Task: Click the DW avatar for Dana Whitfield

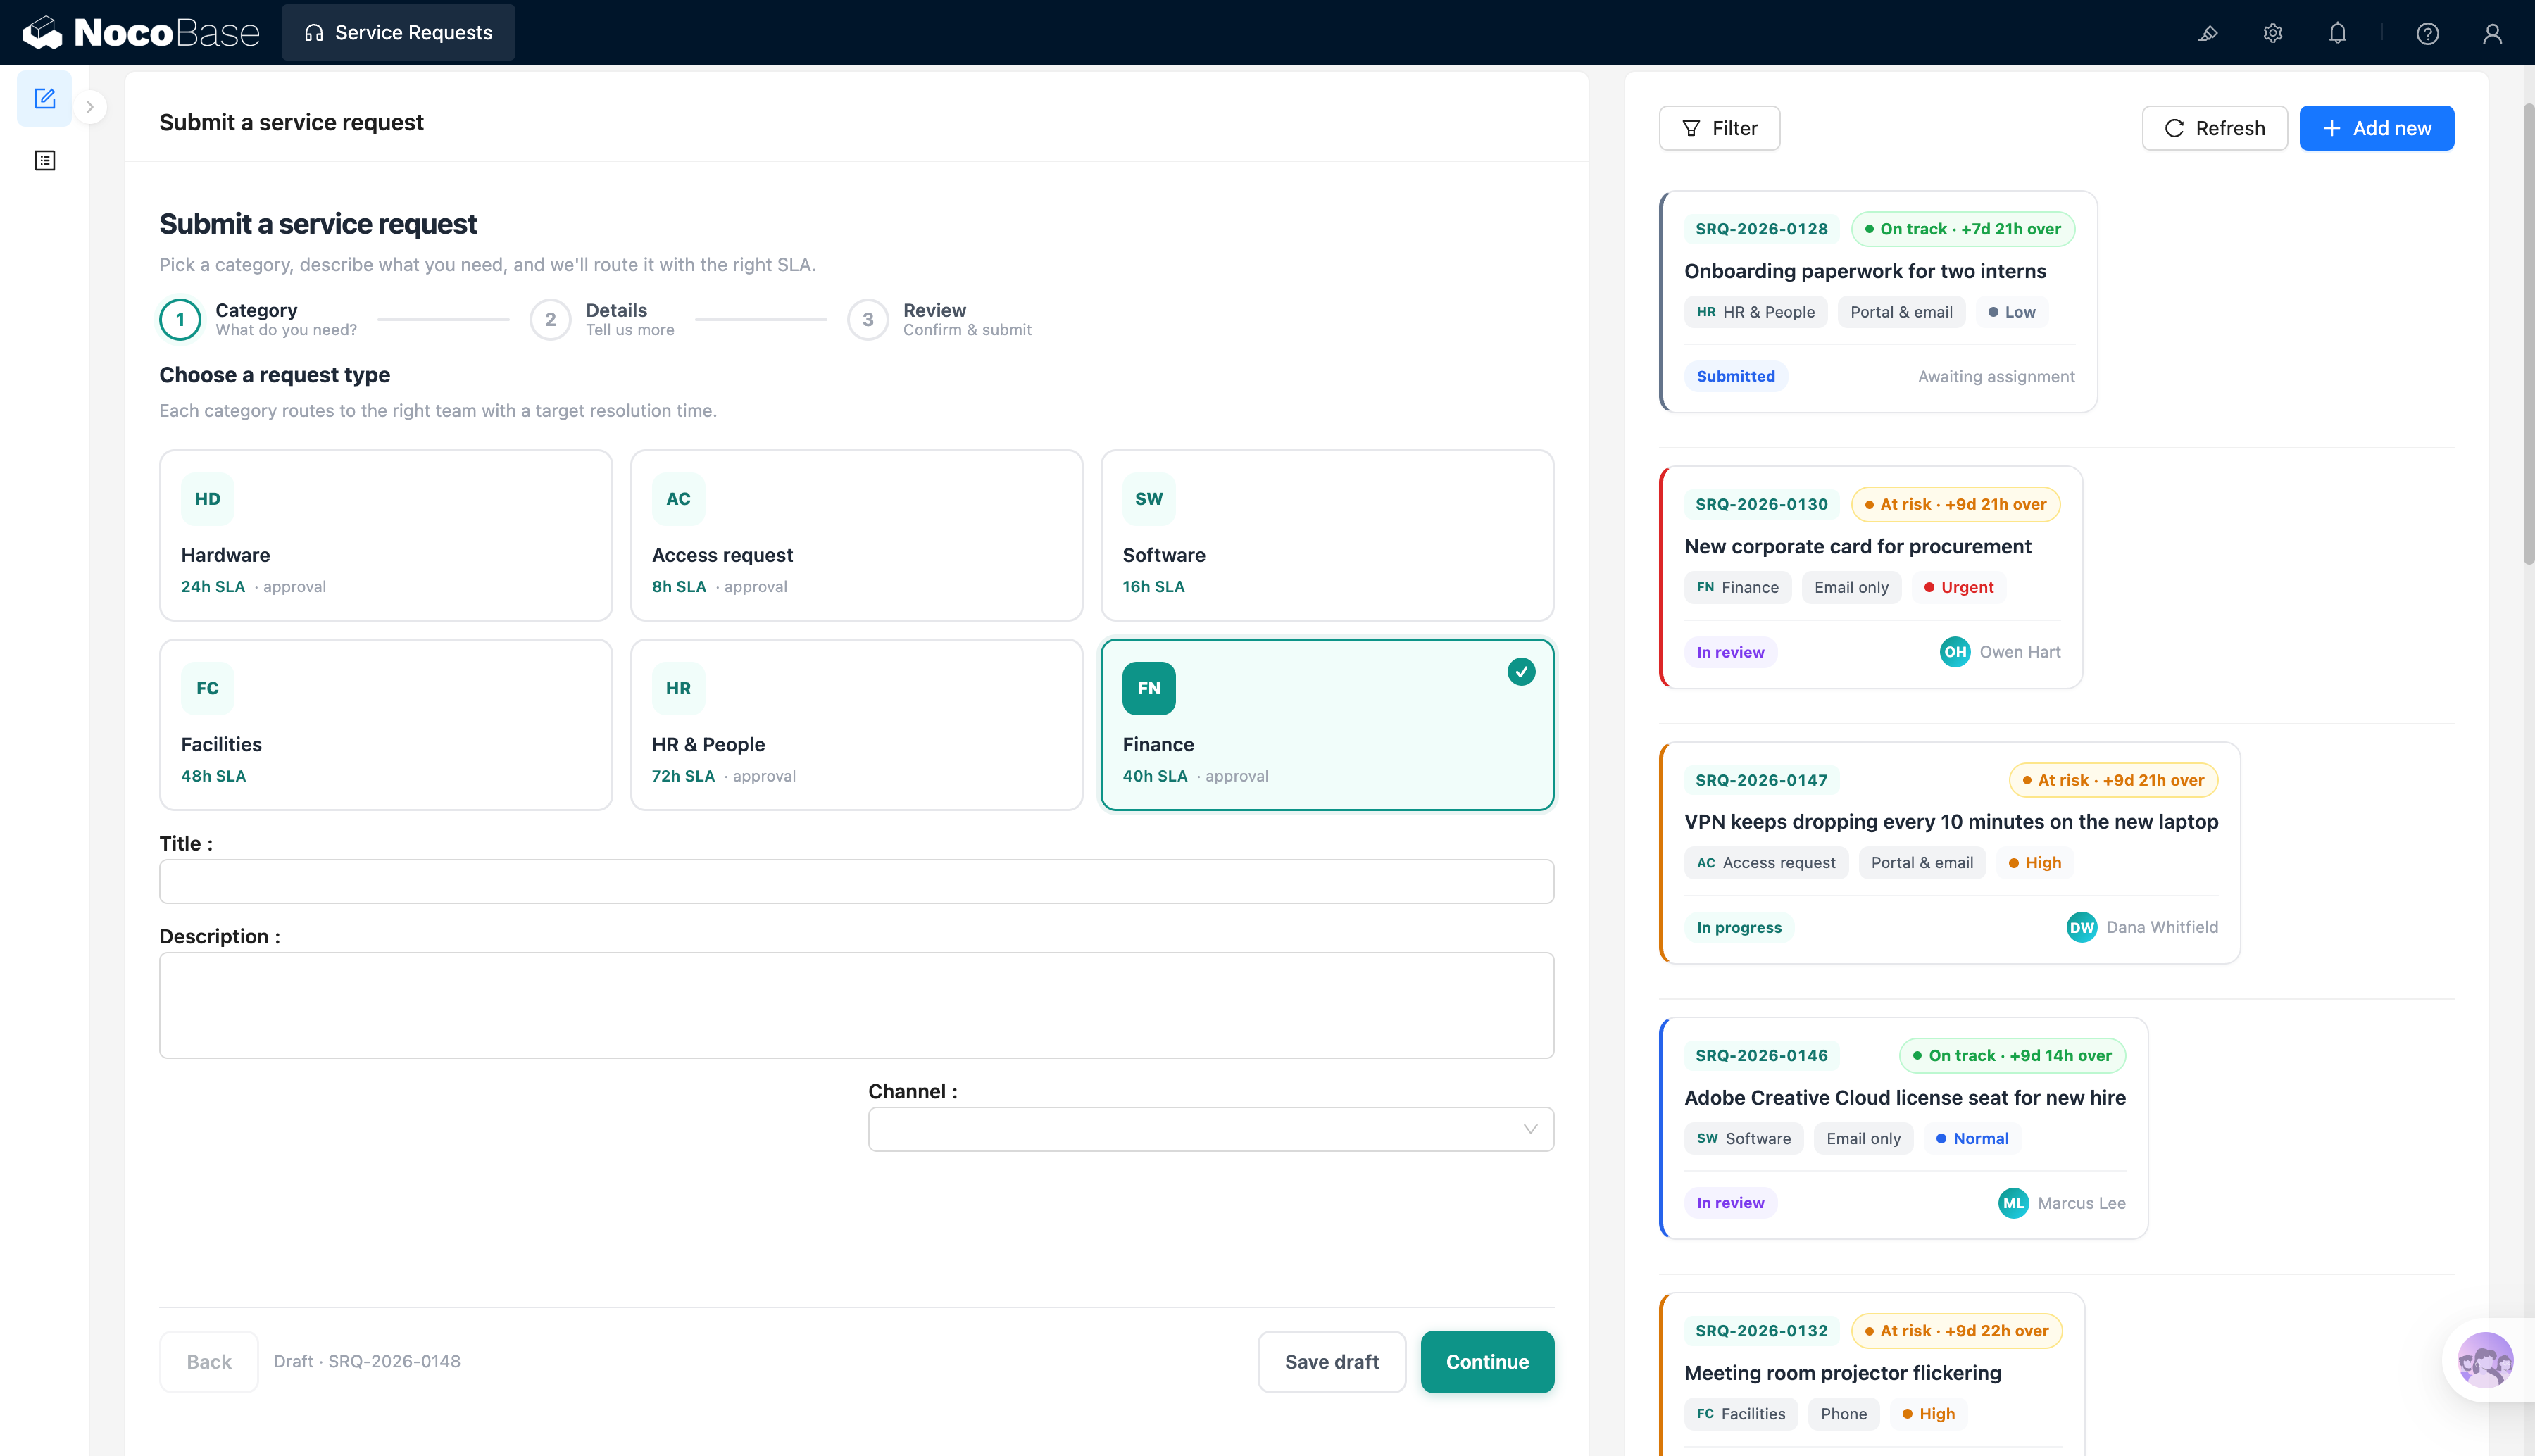Action: pos(2082,927)
